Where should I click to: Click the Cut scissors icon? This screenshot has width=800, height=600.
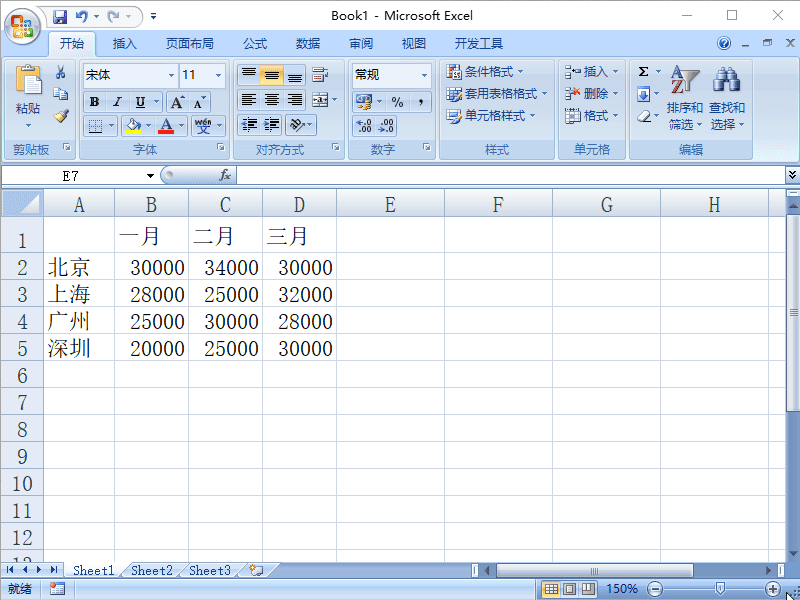click(61, 72)
